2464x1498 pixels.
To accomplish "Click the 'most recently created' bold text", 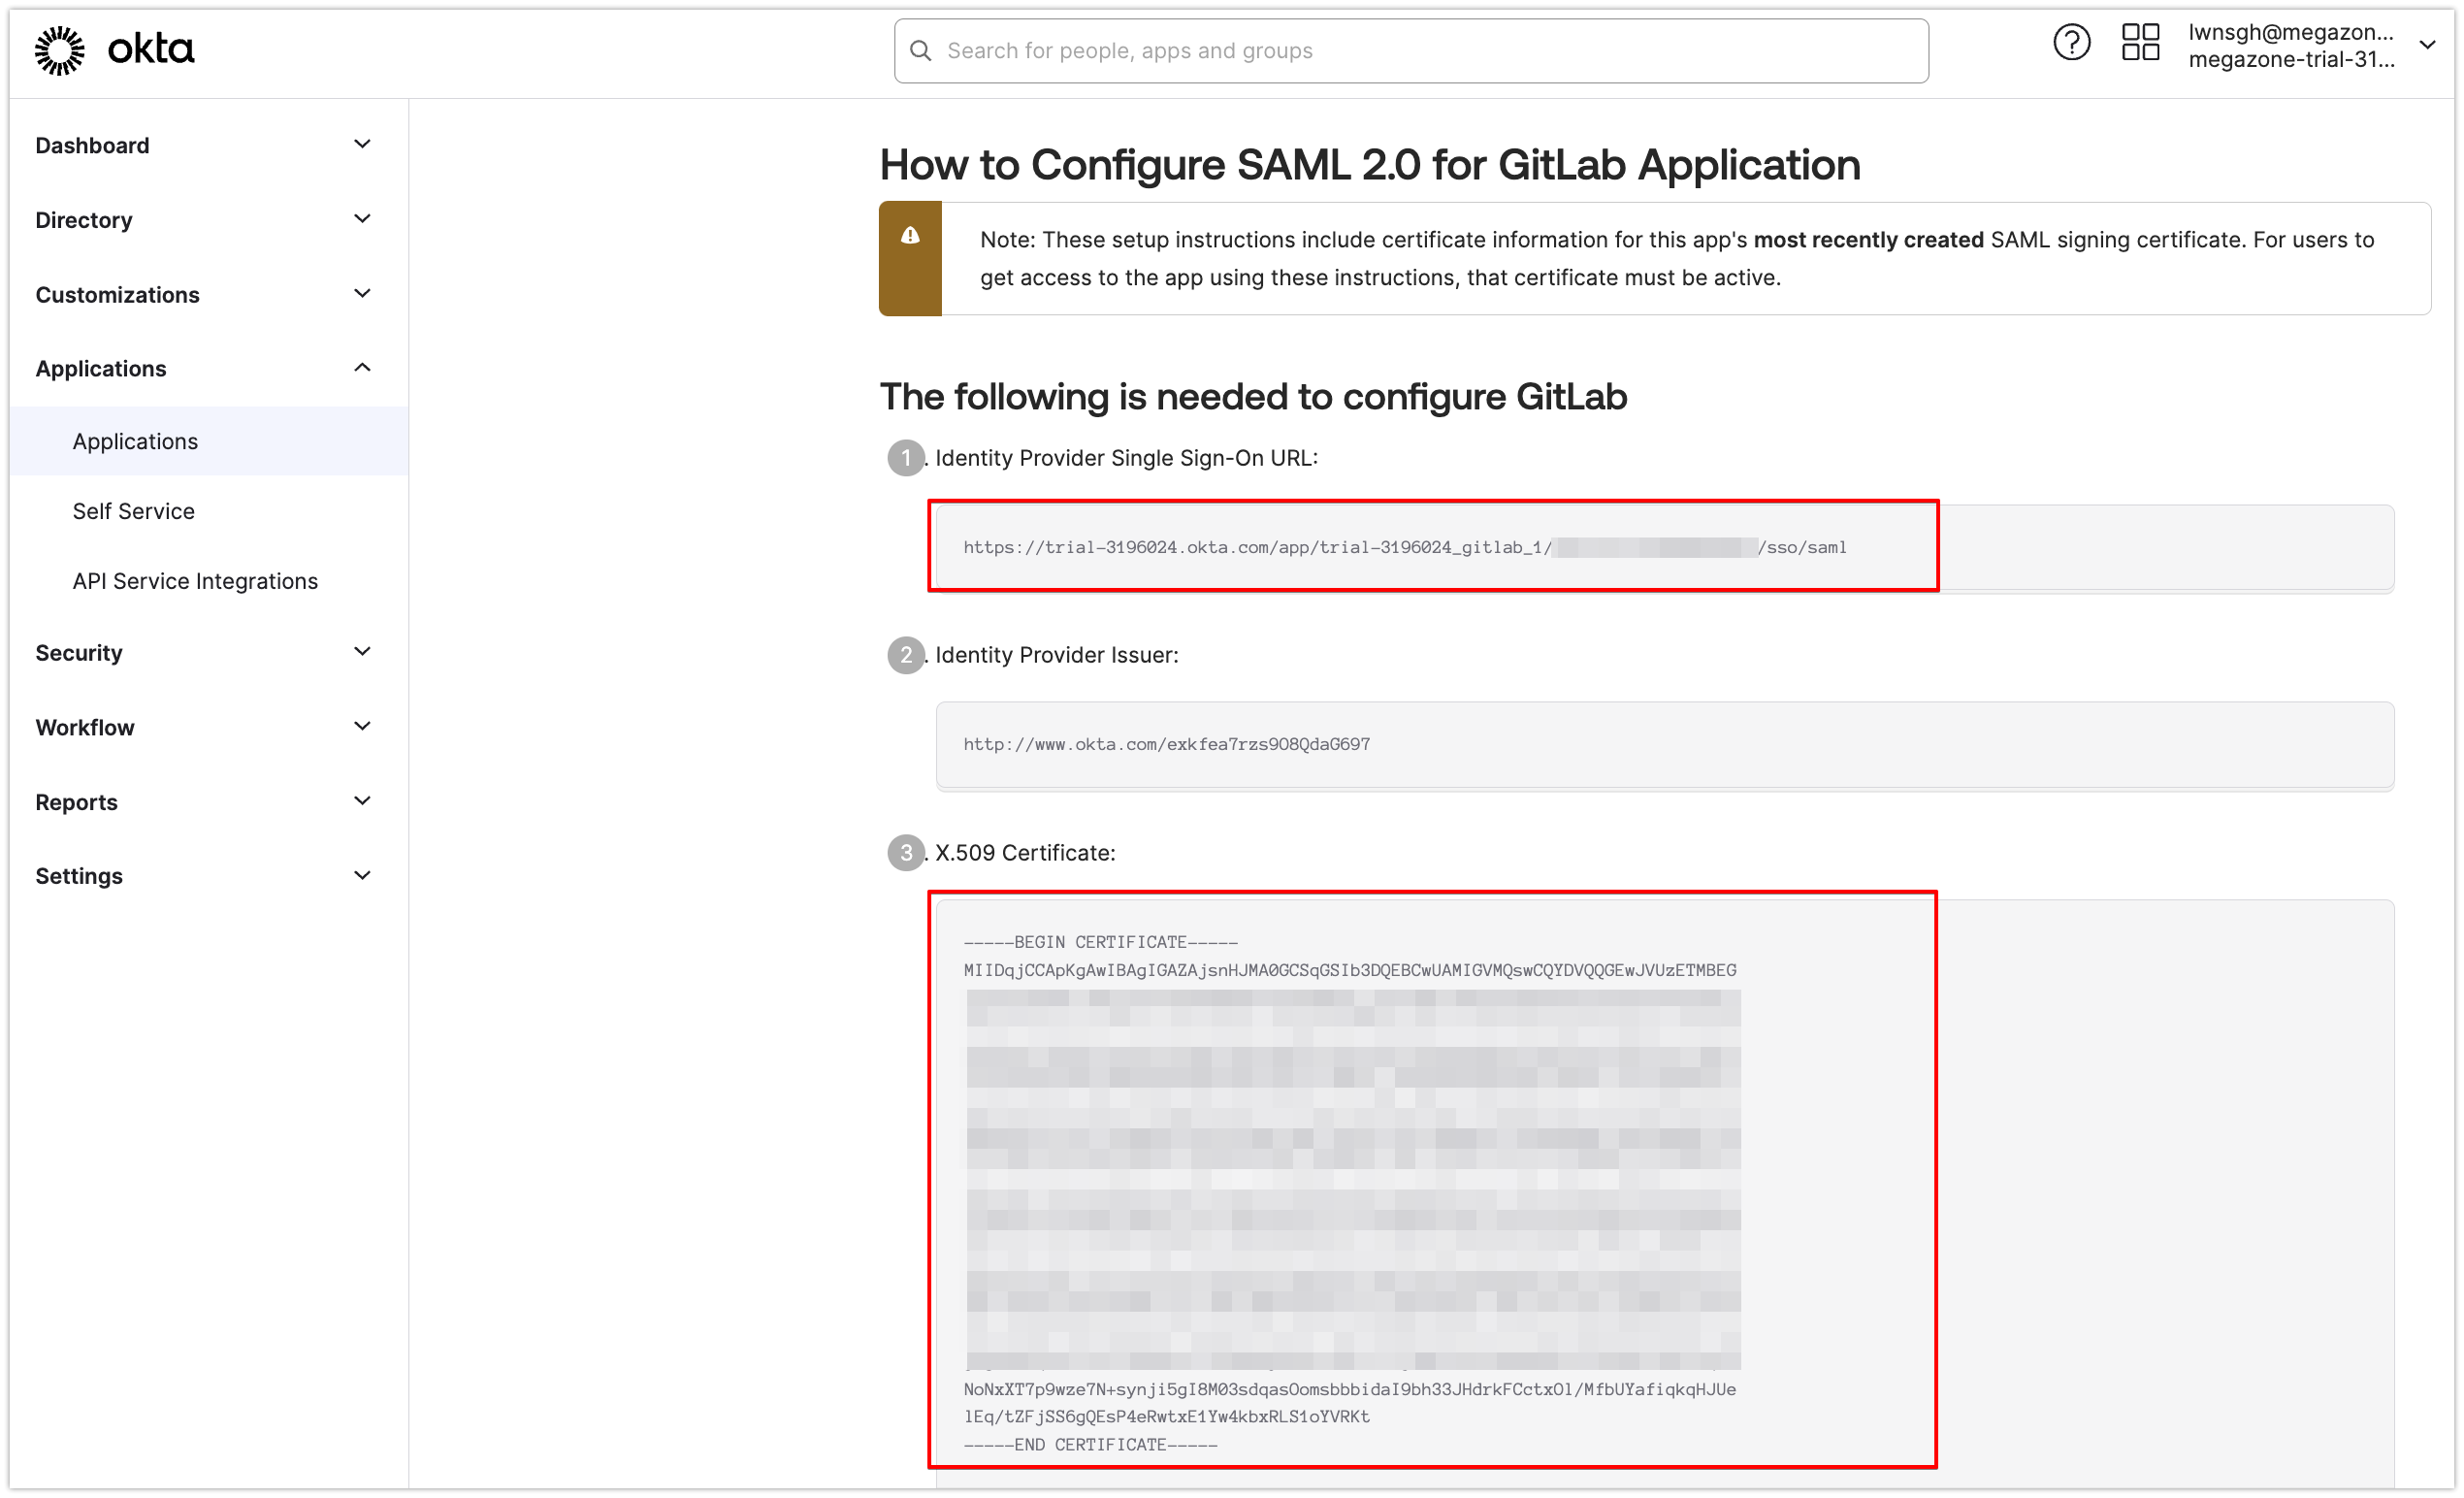I will [x=1868, y=240].
